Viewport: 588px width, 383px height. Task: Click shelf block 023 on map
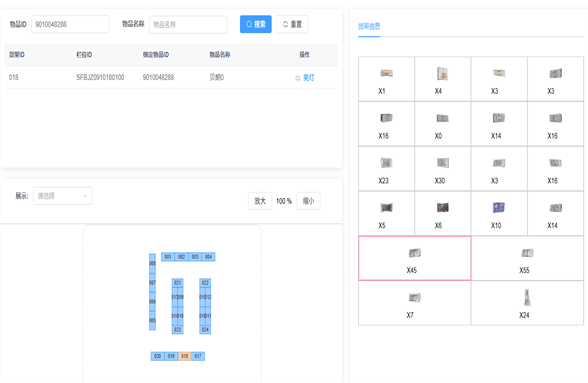coord(177,330)
